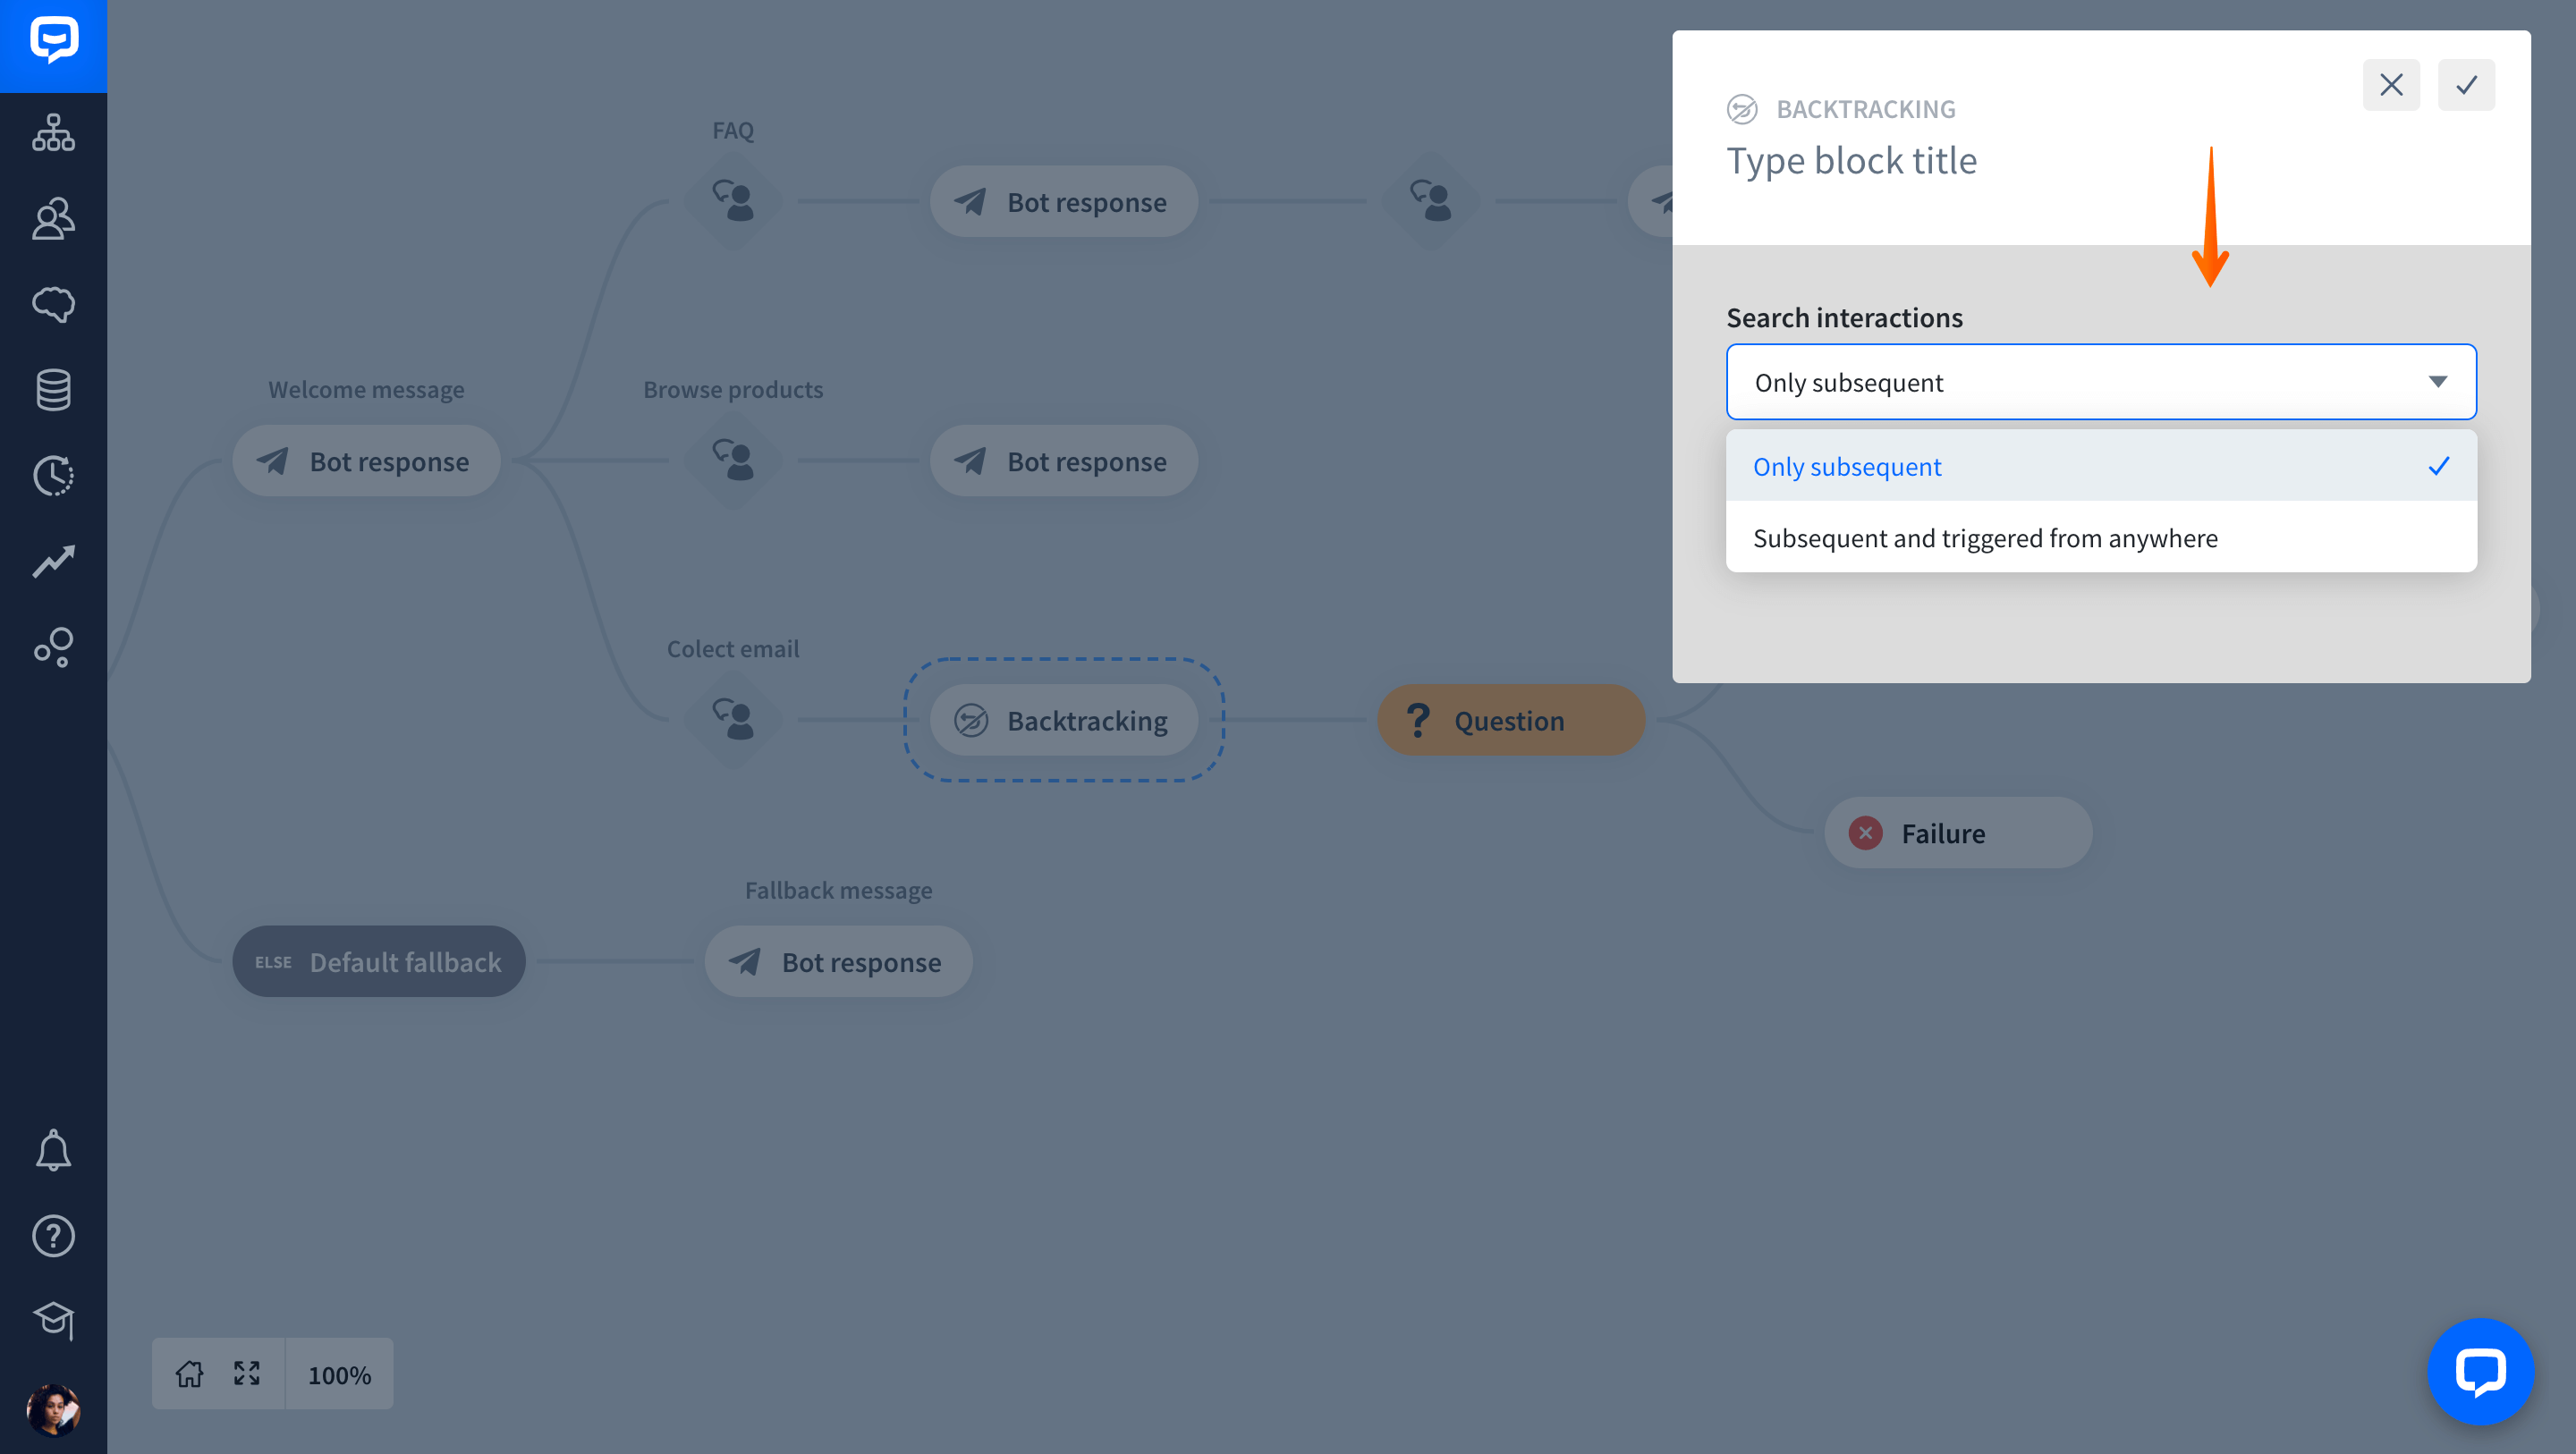Open the Archives clock icon
Image resolution: width=2576 pixels, height=1454 pixels.
click(53, 476)
